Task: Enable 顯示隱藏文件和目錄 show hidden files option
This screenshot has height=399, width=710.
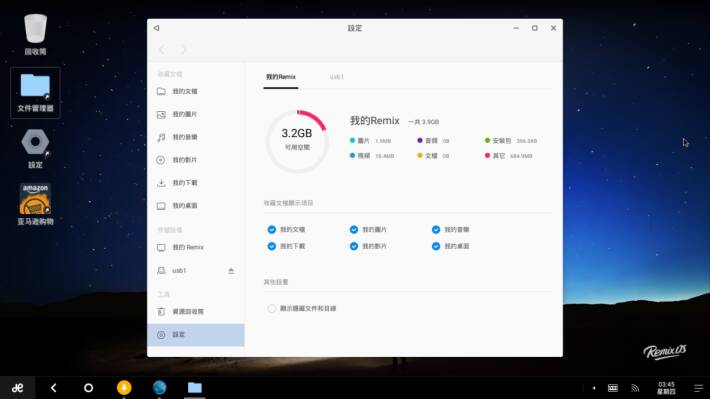Action: tap(272, 308)
